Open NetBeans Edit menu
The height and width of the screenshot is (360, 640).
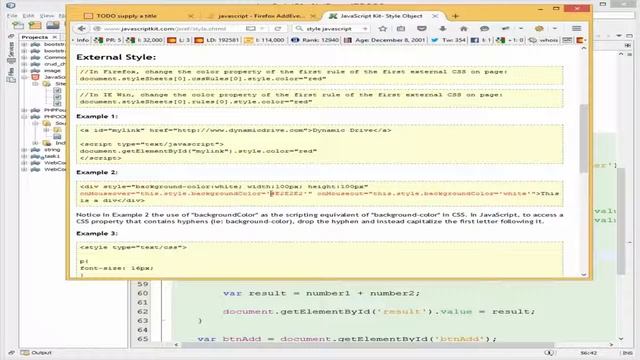point(28,16)
